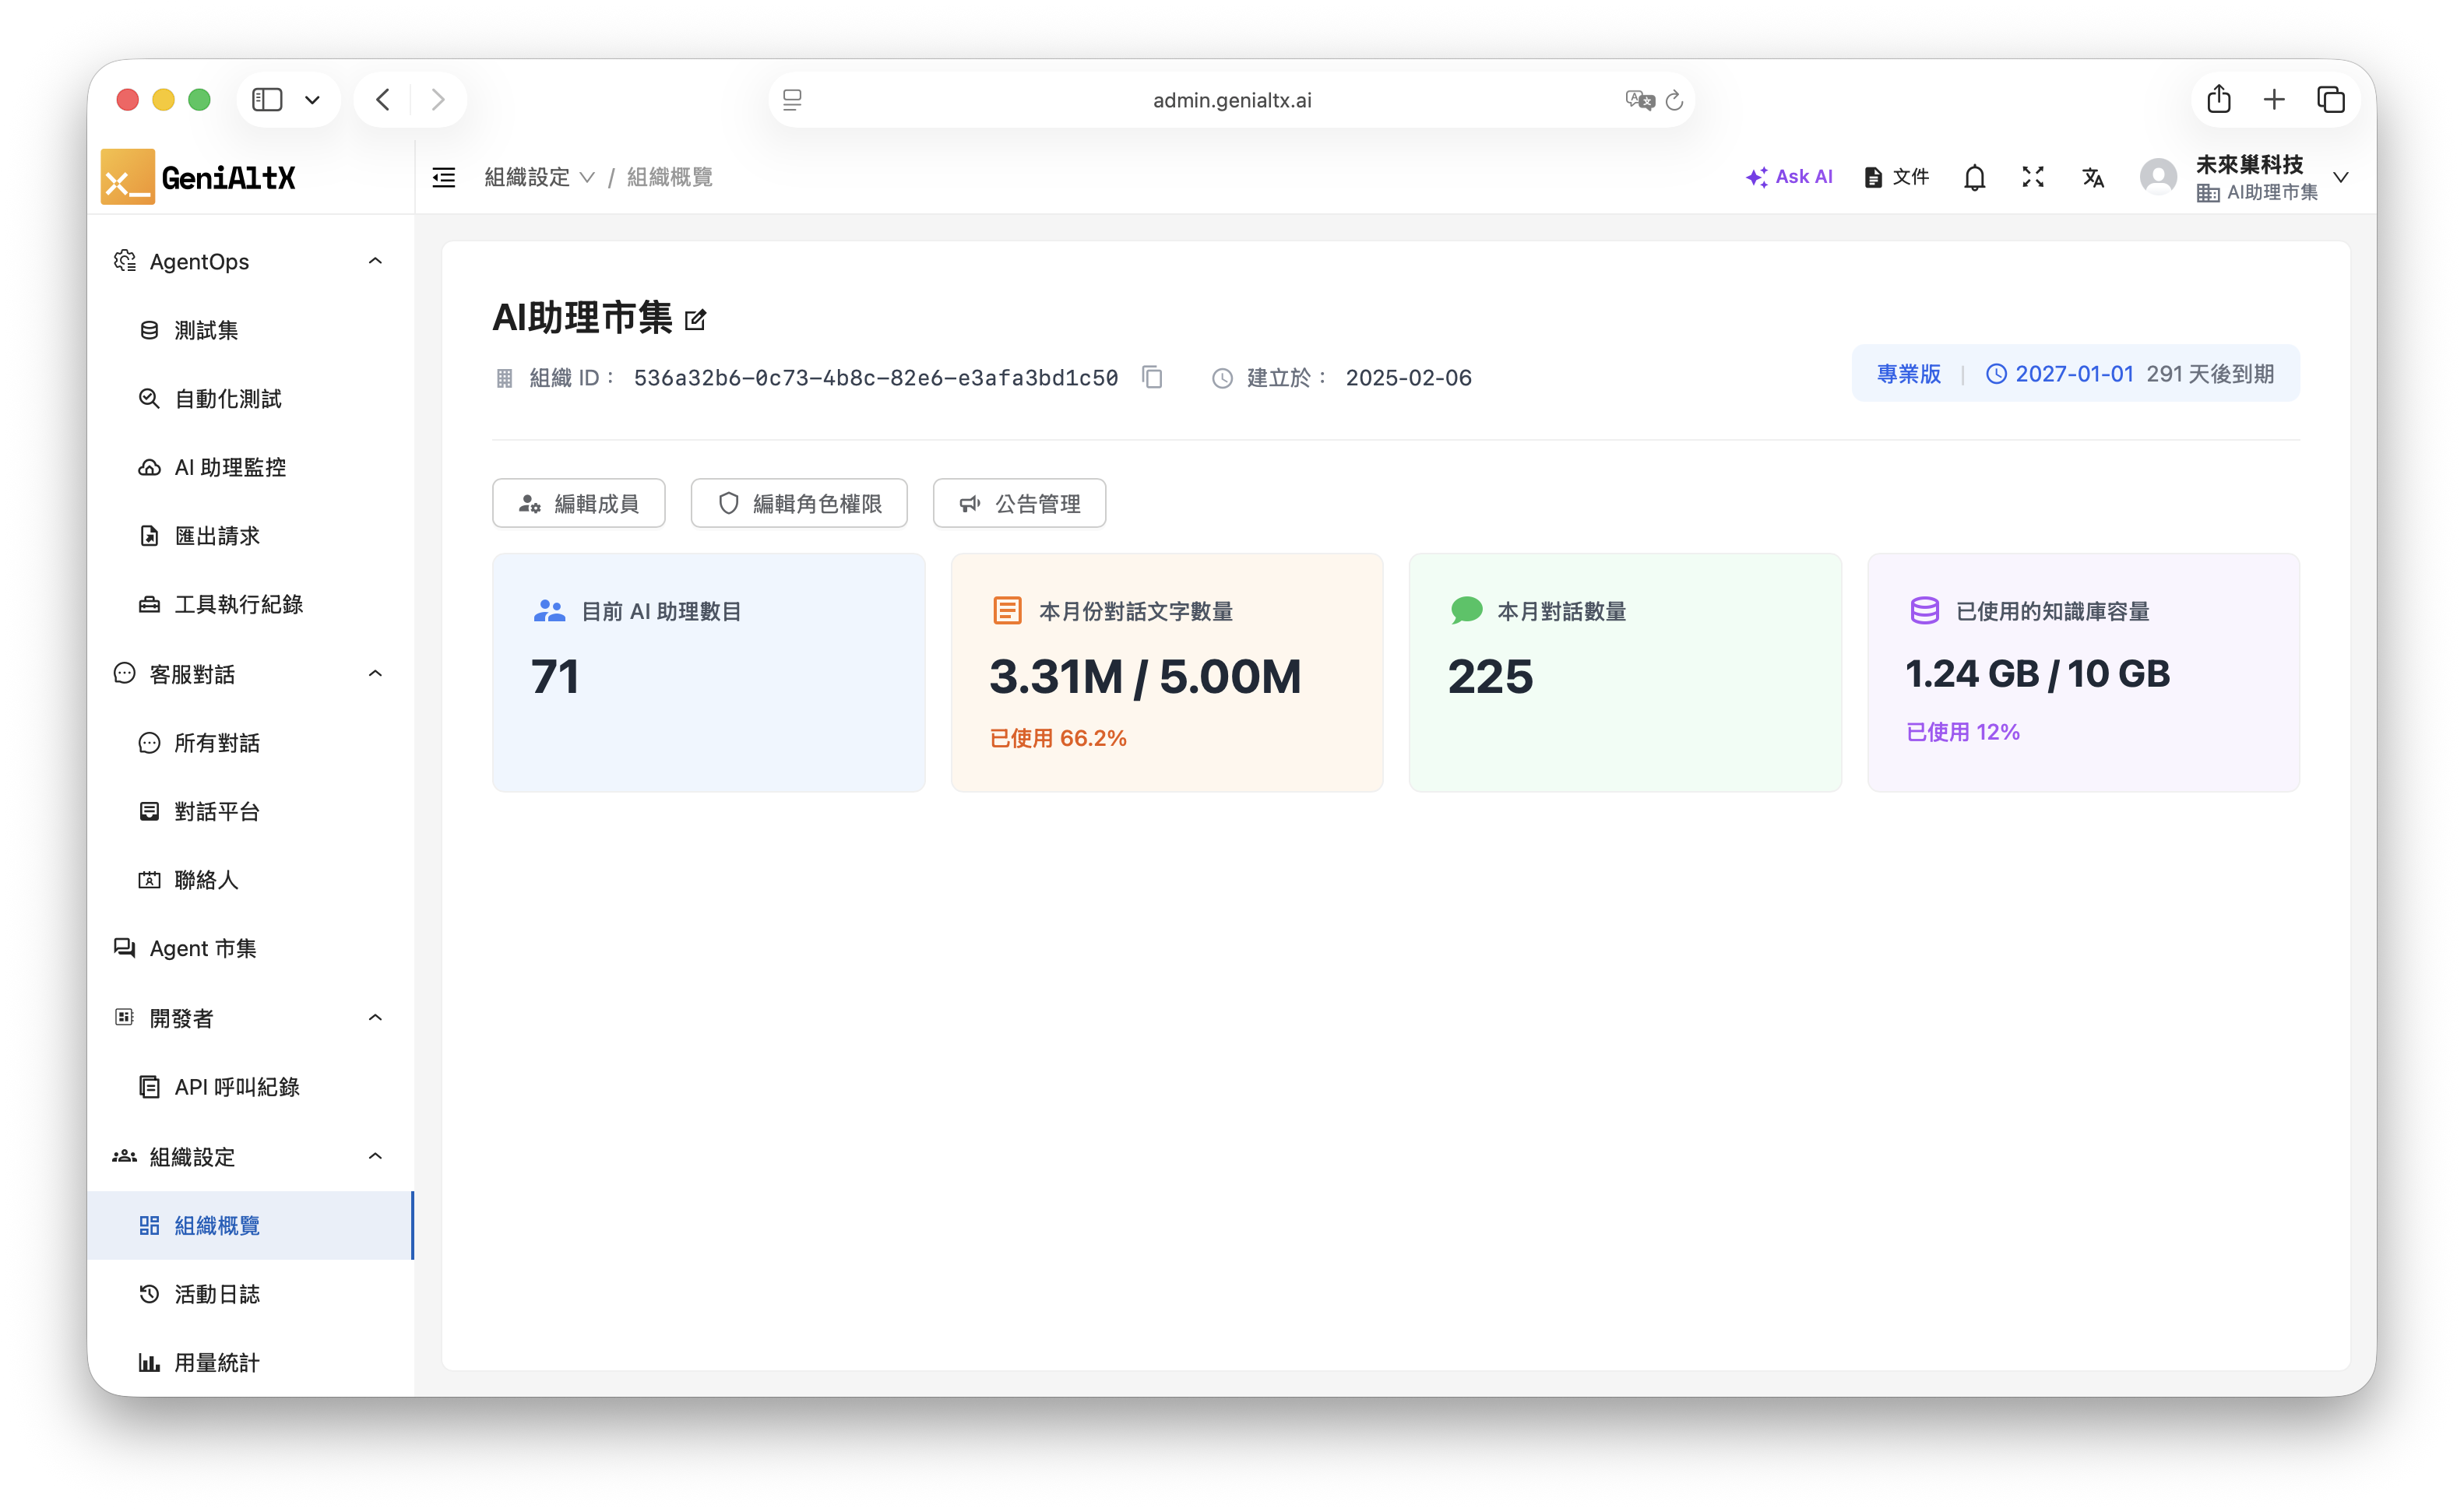This screenshot has height=1512, width=2464.
Task: Open the notifications bell
Action: coord(1974,177)
